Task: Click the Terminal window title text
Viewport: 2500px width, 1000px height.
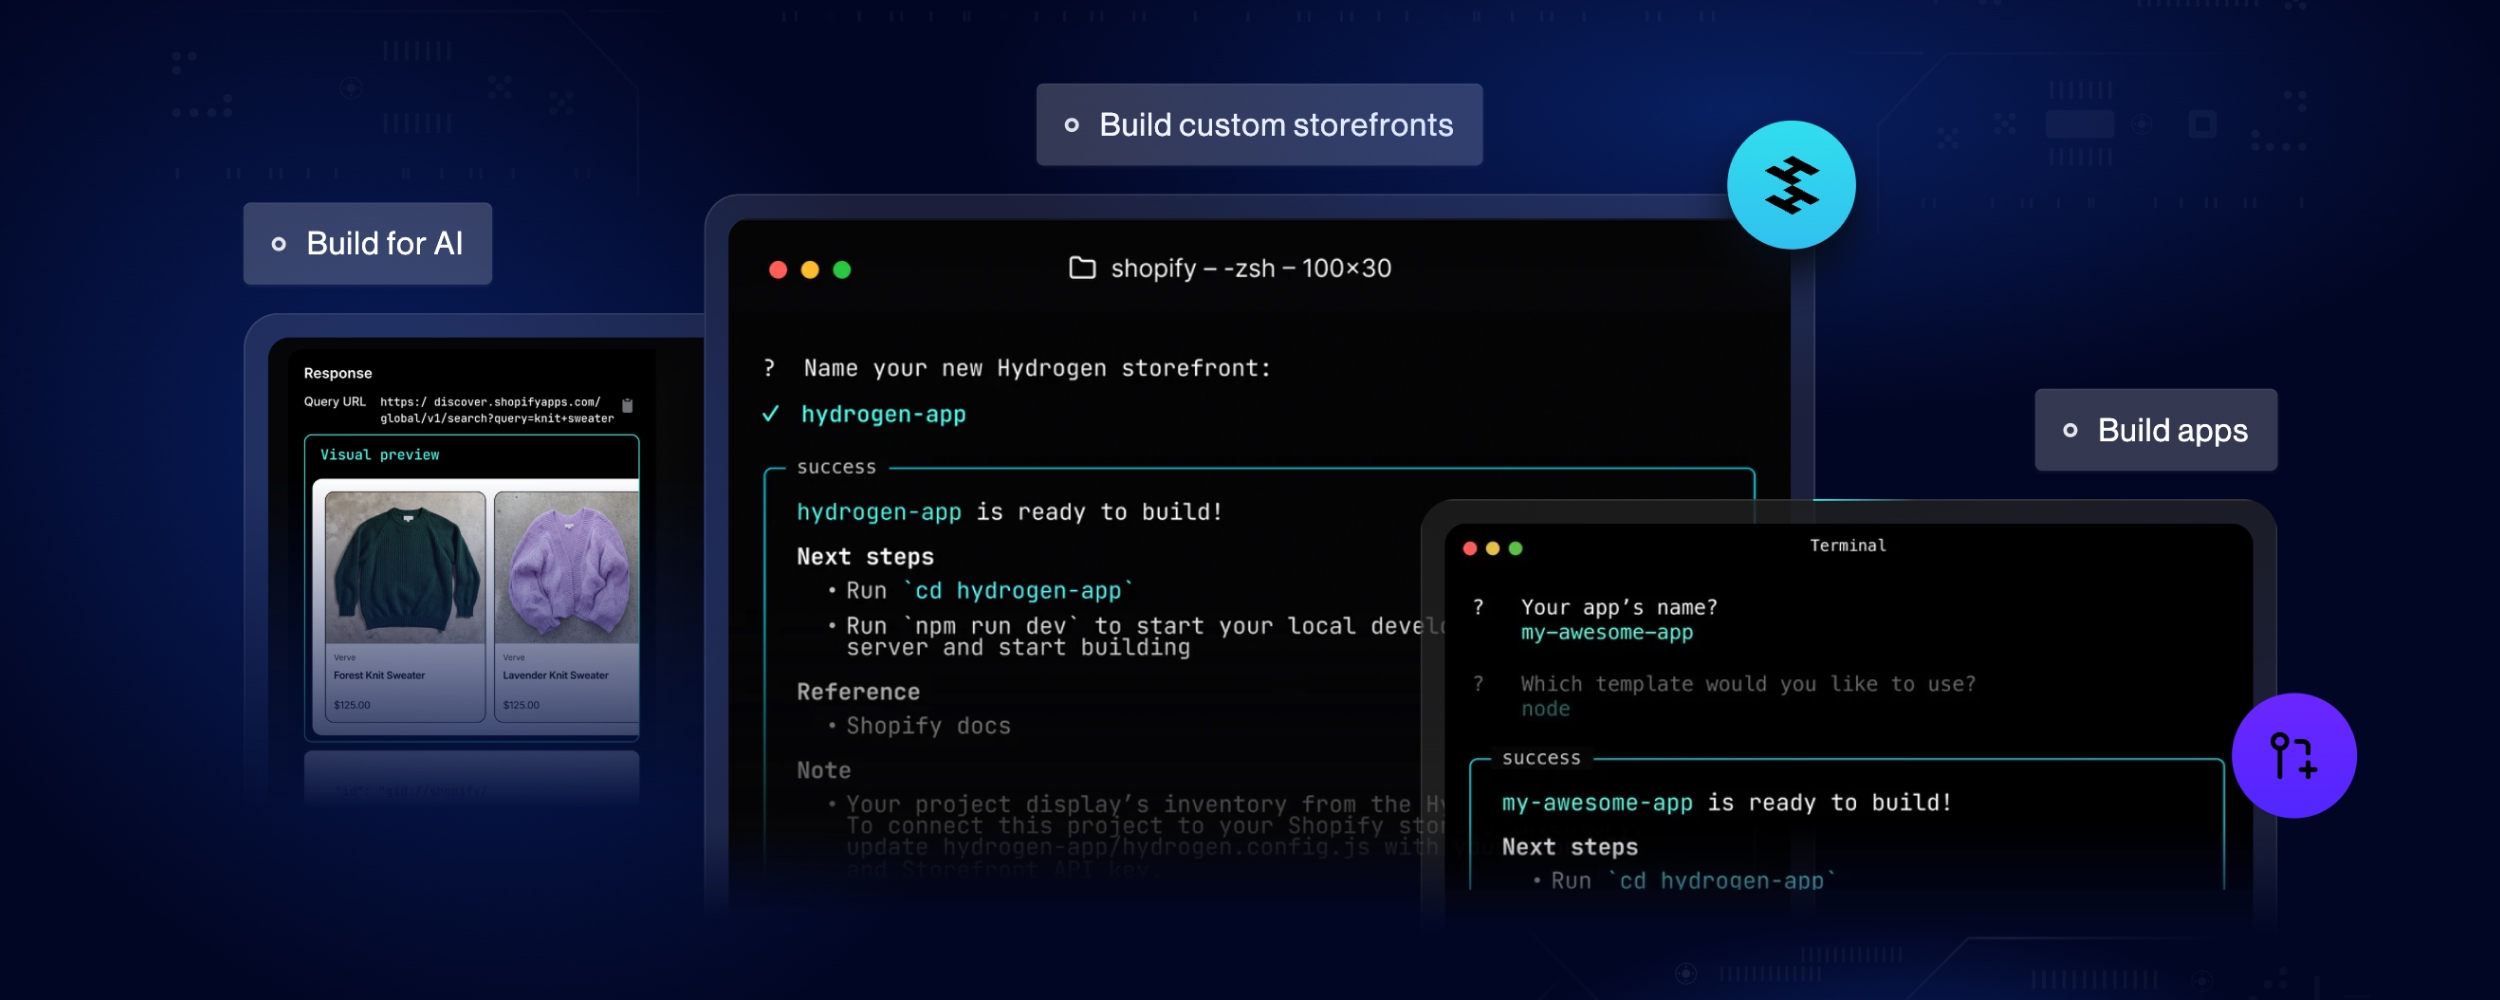Action: (1848, 546)
